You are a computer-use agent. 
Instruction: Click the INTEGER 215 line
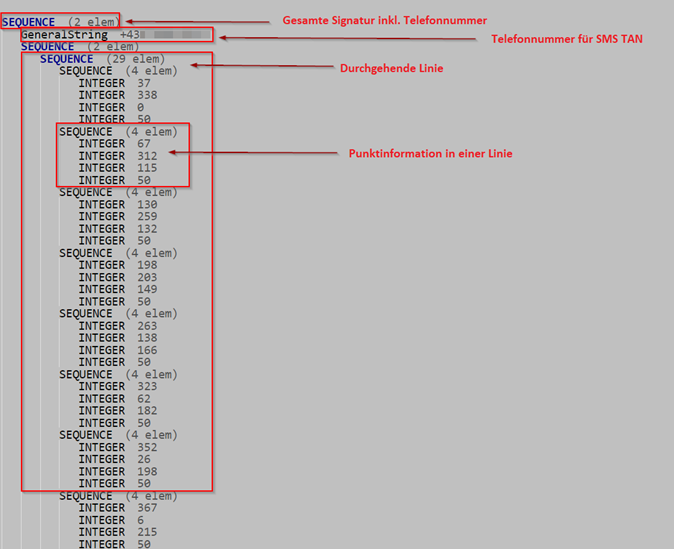pos(118,532)
